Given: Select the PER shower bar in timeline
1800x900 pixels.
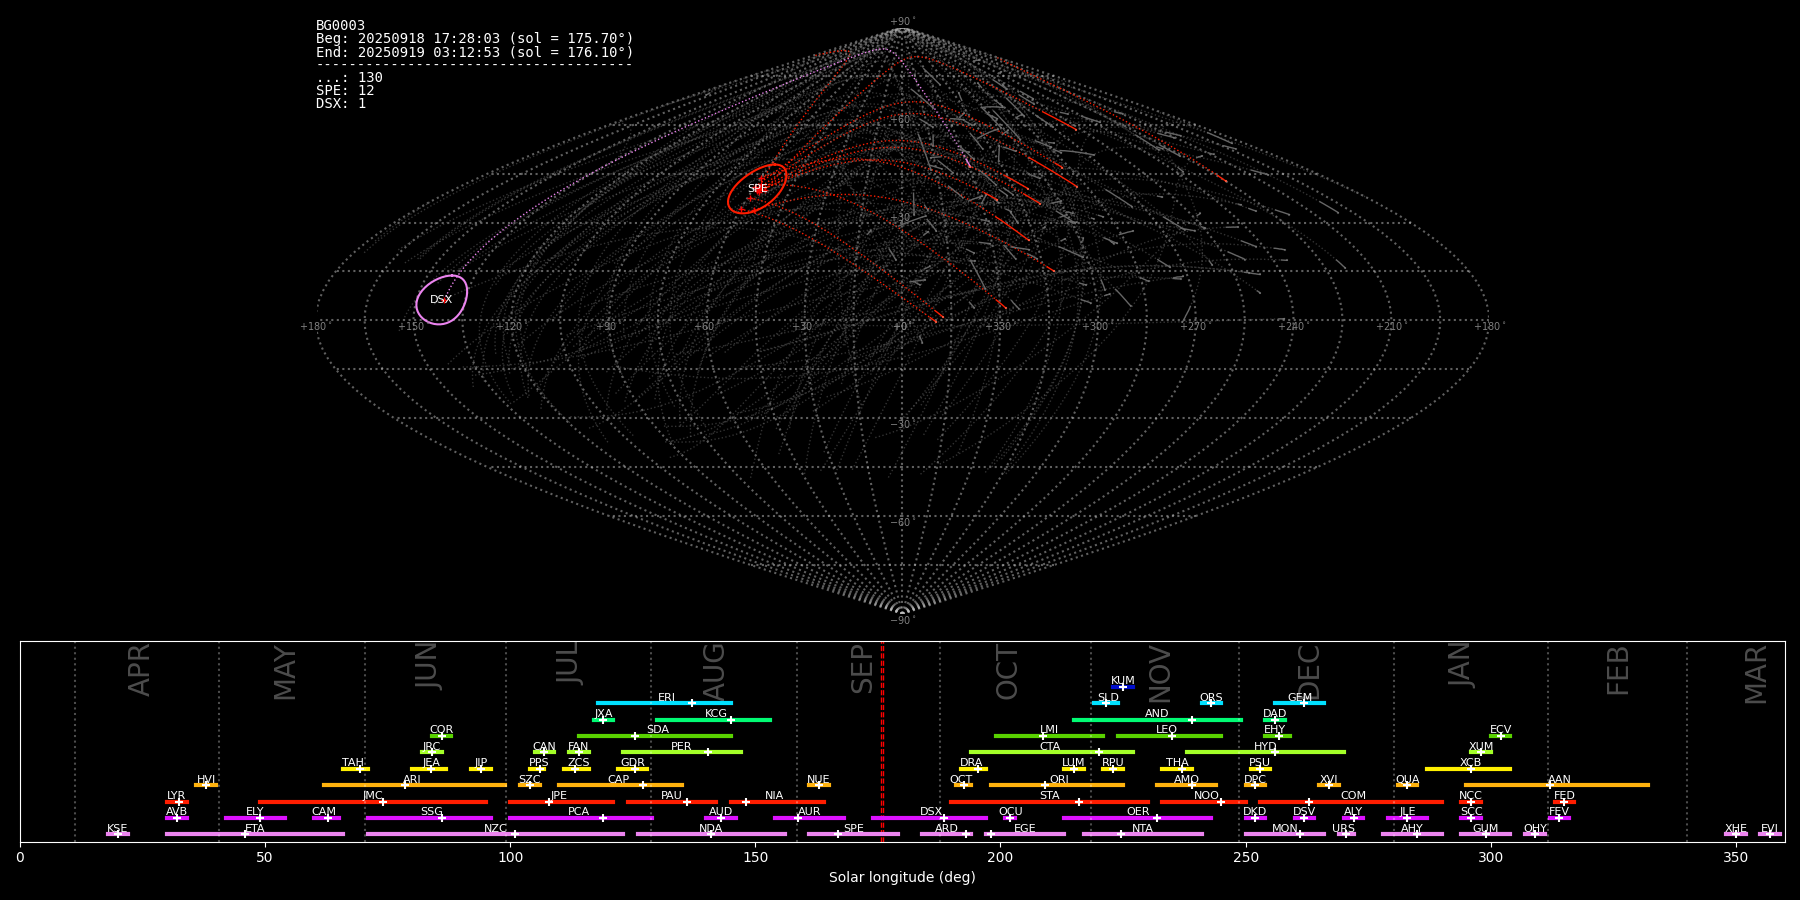Looking at the screenshot, I should [x=682, y=752].
